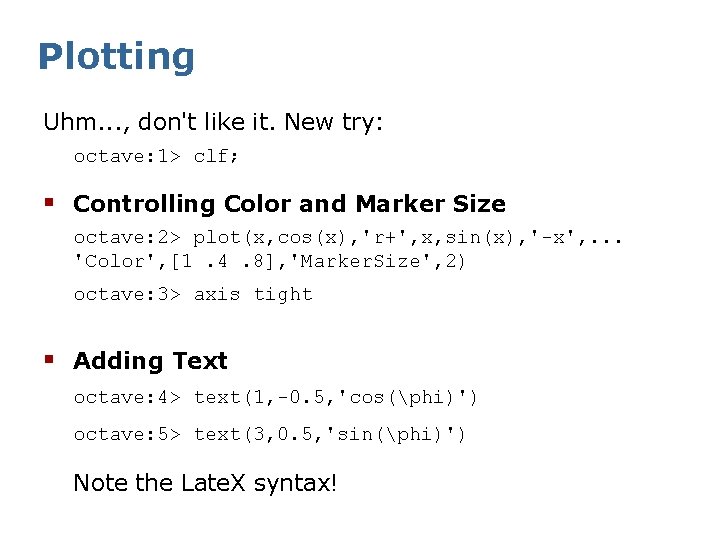Click the octave:1> prompt
The image size is (720, 540).
(x=127, y=156)
